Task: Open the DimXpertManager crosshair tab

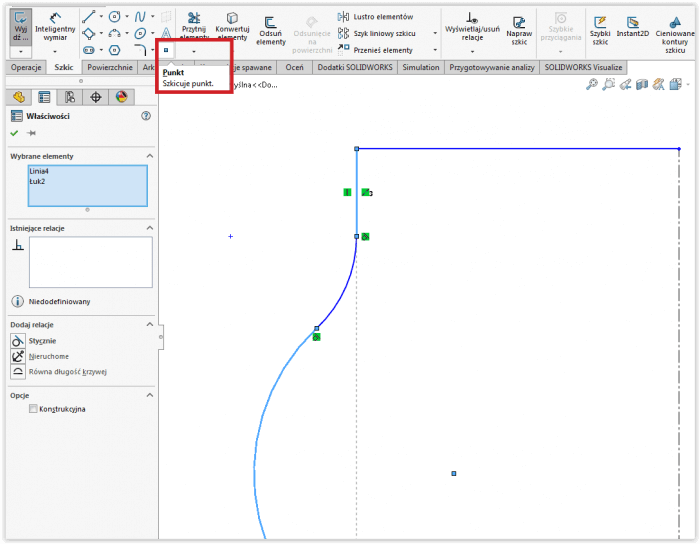Action: coord(96,97)
